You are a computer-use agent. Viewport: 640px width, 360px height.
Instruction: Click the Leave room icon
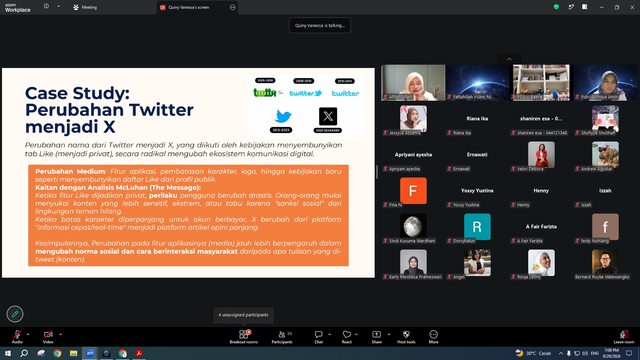[624, 334]
